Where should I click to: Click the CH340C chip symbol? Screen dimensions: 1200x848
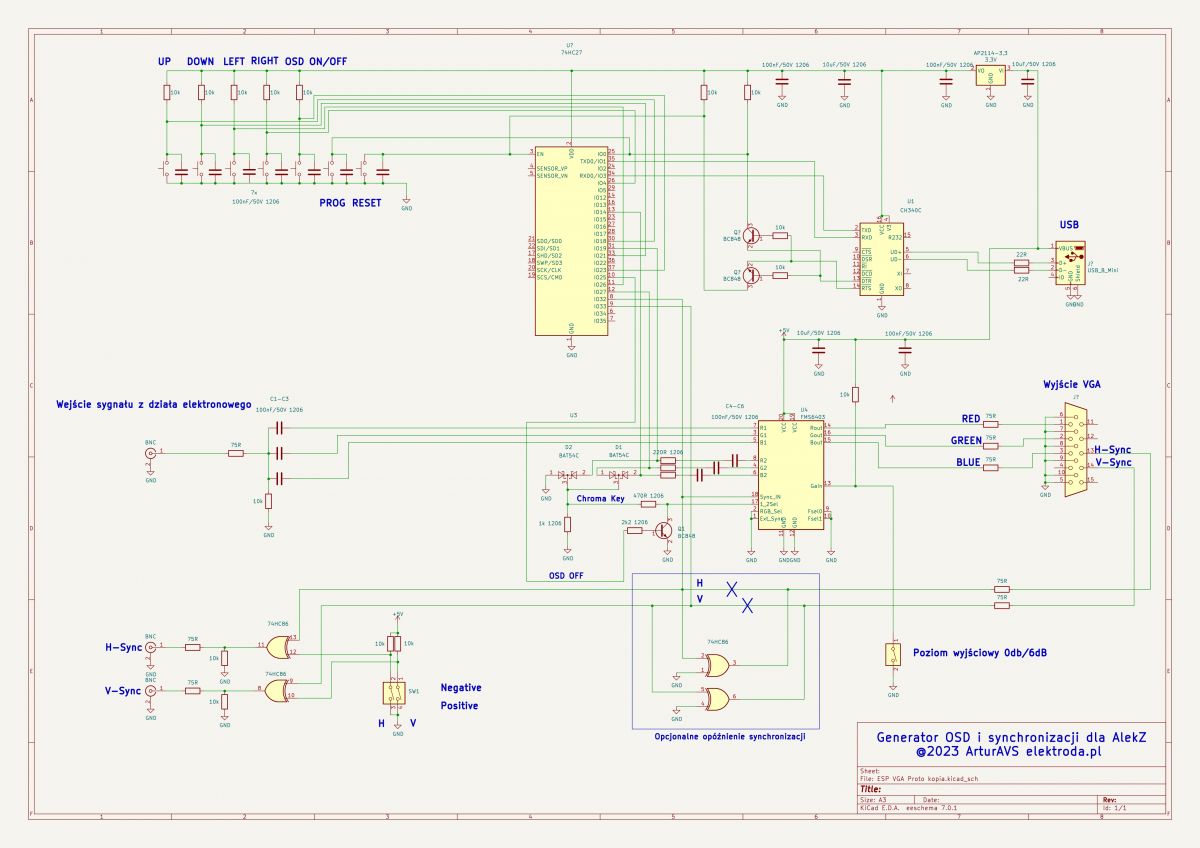click(x=882, y=259)
